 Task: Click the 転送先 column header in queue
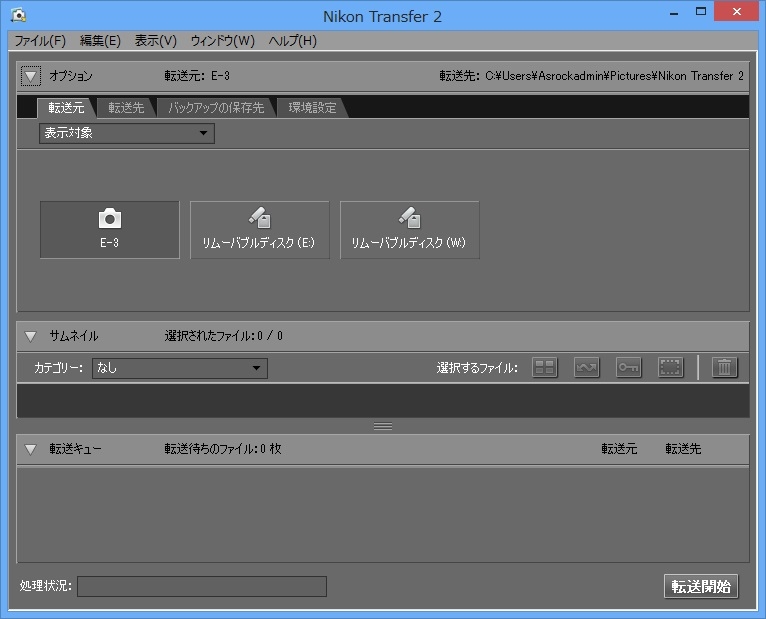[683, 449]
